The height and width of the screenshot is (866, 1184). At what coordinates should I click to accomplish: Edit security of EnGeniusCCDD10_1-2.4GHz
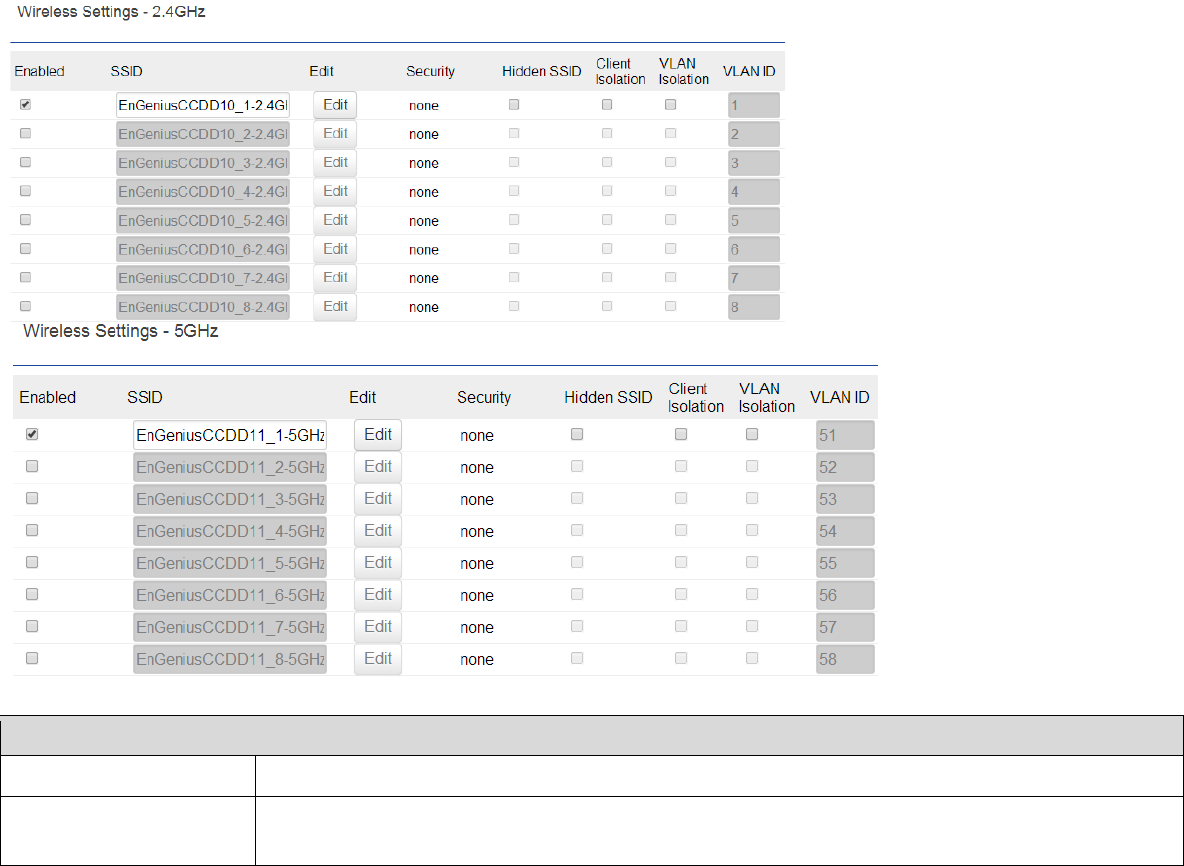(x=335, y=105)
